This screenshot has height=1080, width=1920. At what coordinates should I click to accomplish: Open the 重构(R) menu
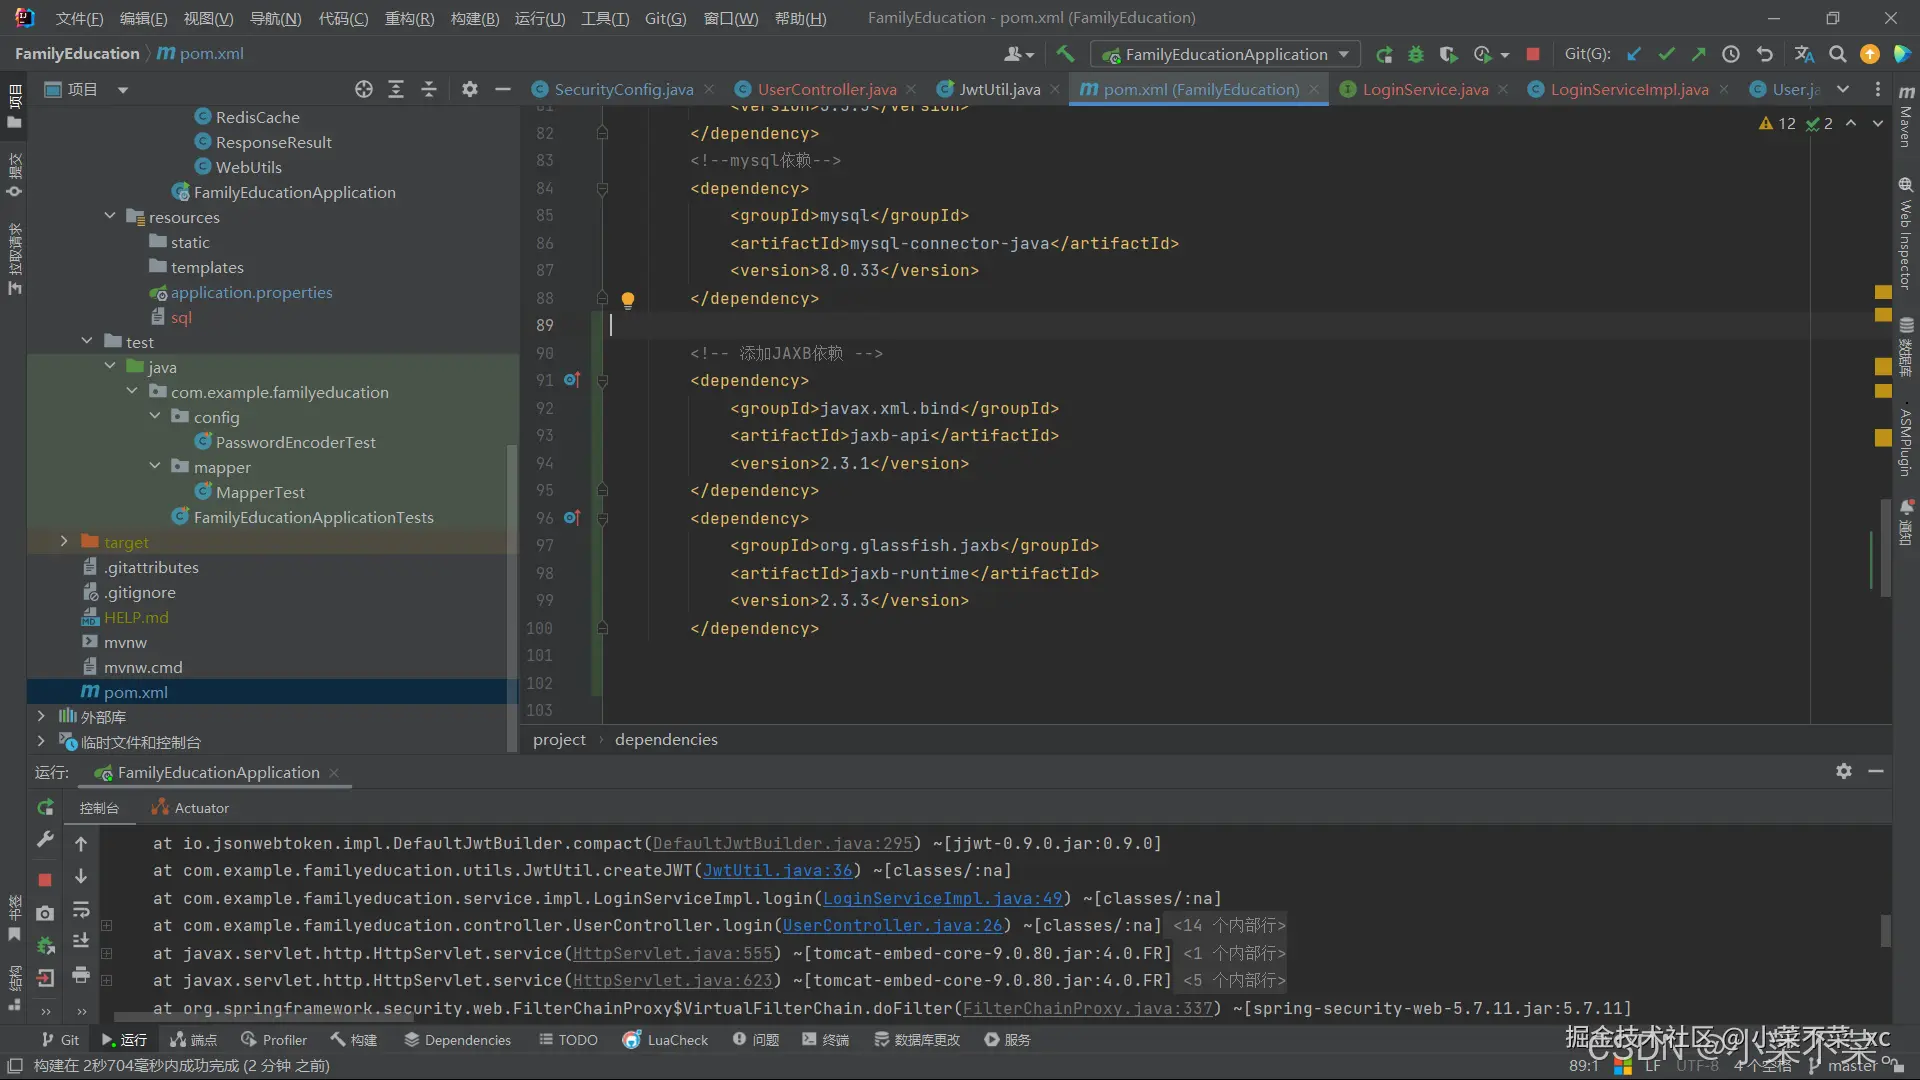pyautogui.click(x=409, y=18)
